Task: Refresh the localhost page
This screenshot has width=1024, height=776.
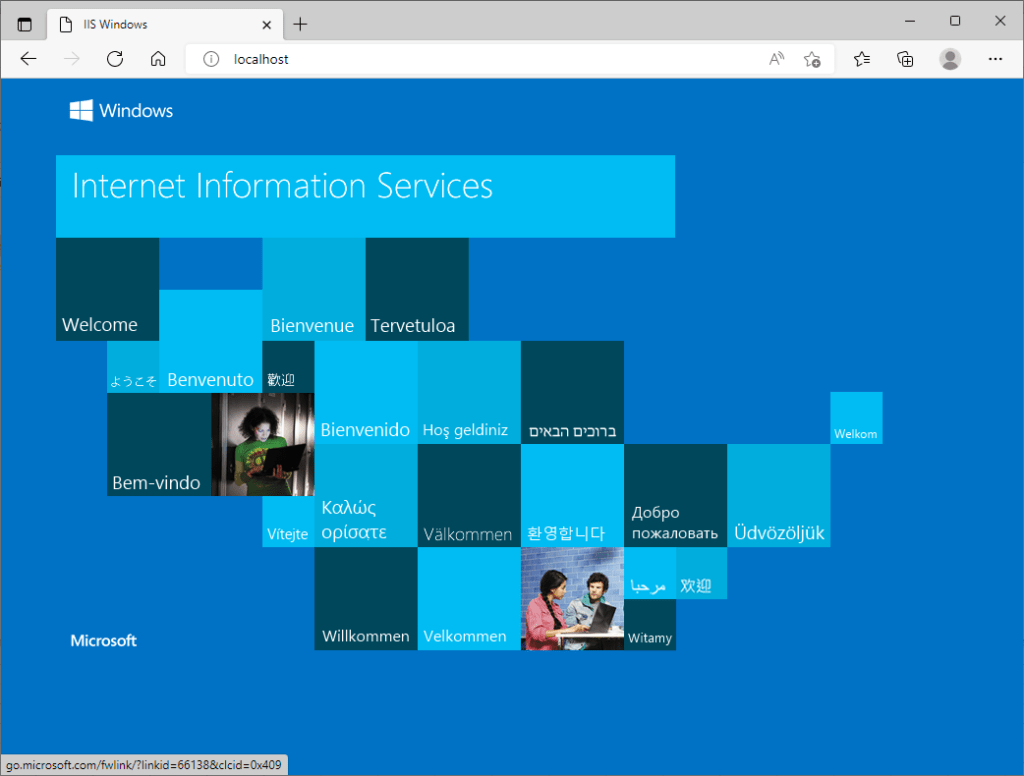Action: 115,59
